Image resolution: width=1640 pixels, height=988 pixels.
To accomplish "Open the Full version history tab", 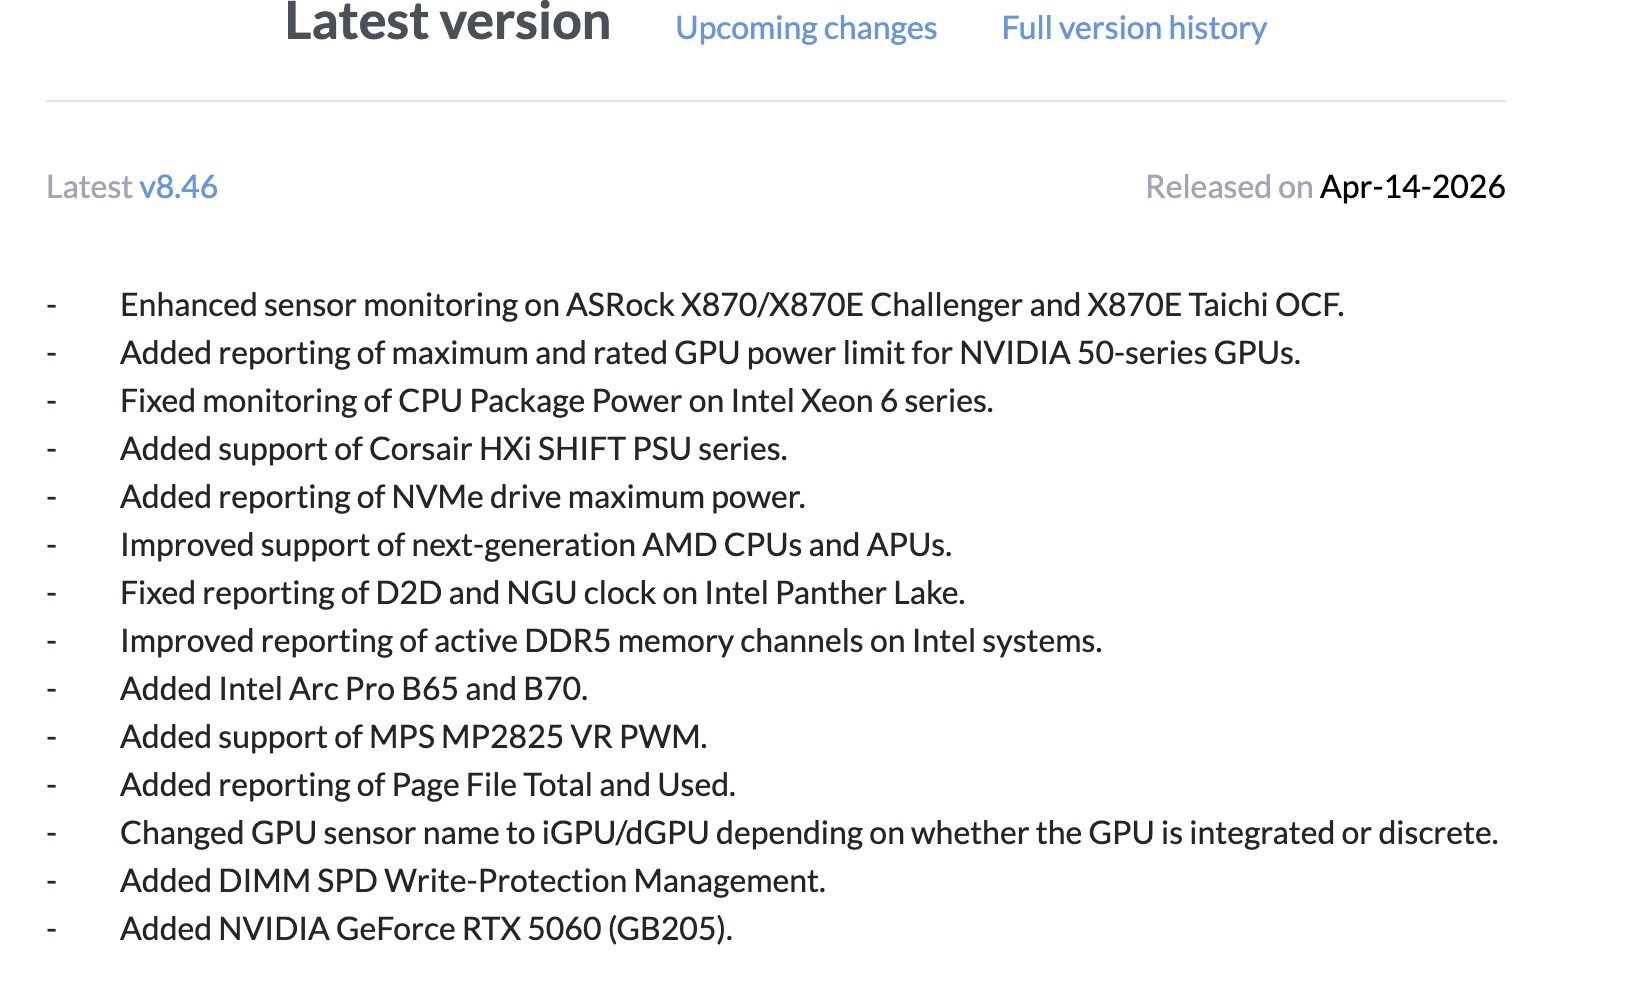I will click(x=1133, y=28).
